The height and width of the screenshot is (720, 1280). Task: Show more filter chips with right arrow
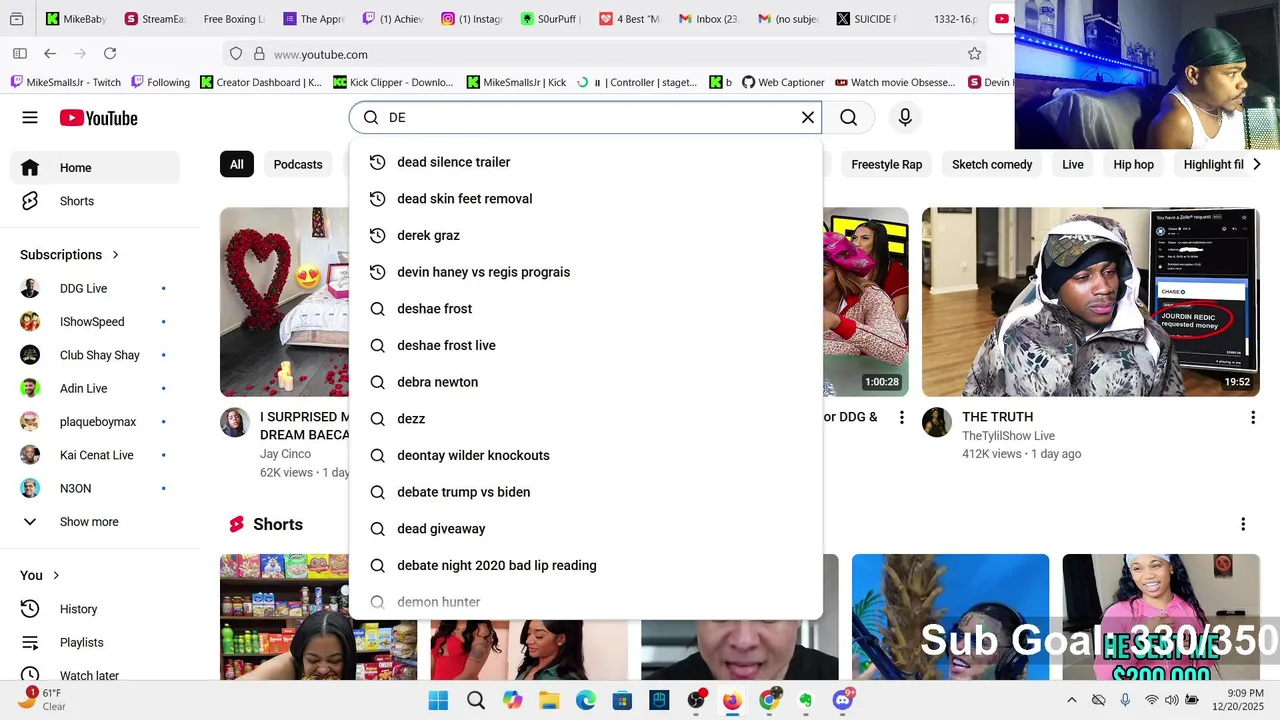tap(1256, 164)
